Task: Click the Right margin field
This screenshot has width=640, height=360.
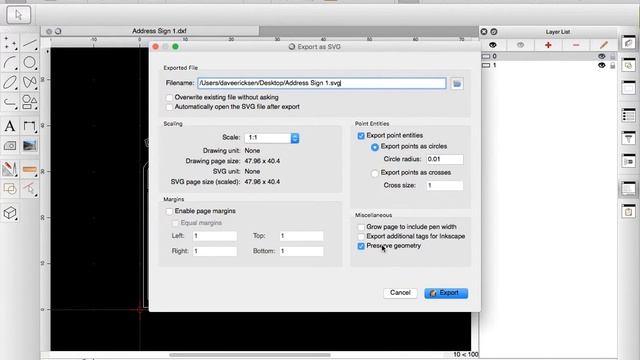Action: coord(215,251)
